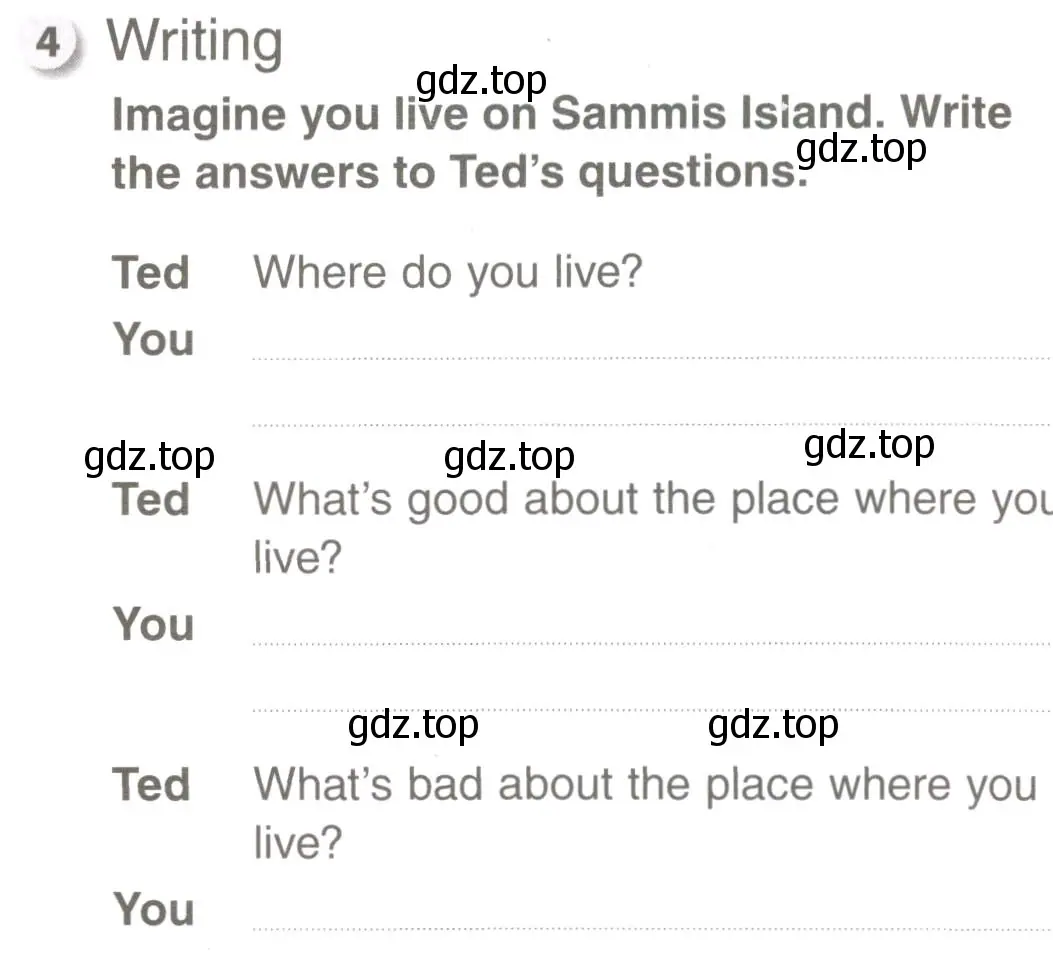Click the answer line after What's bad question

(651, 929)
